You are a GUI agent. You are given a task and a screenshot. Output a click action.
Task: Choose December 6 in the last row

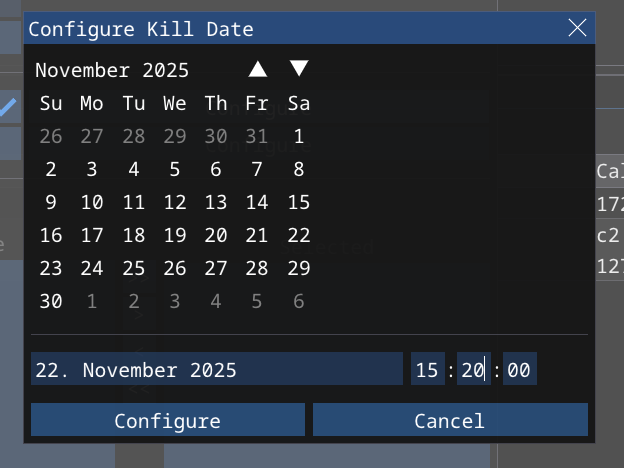[x=299, y=301]
